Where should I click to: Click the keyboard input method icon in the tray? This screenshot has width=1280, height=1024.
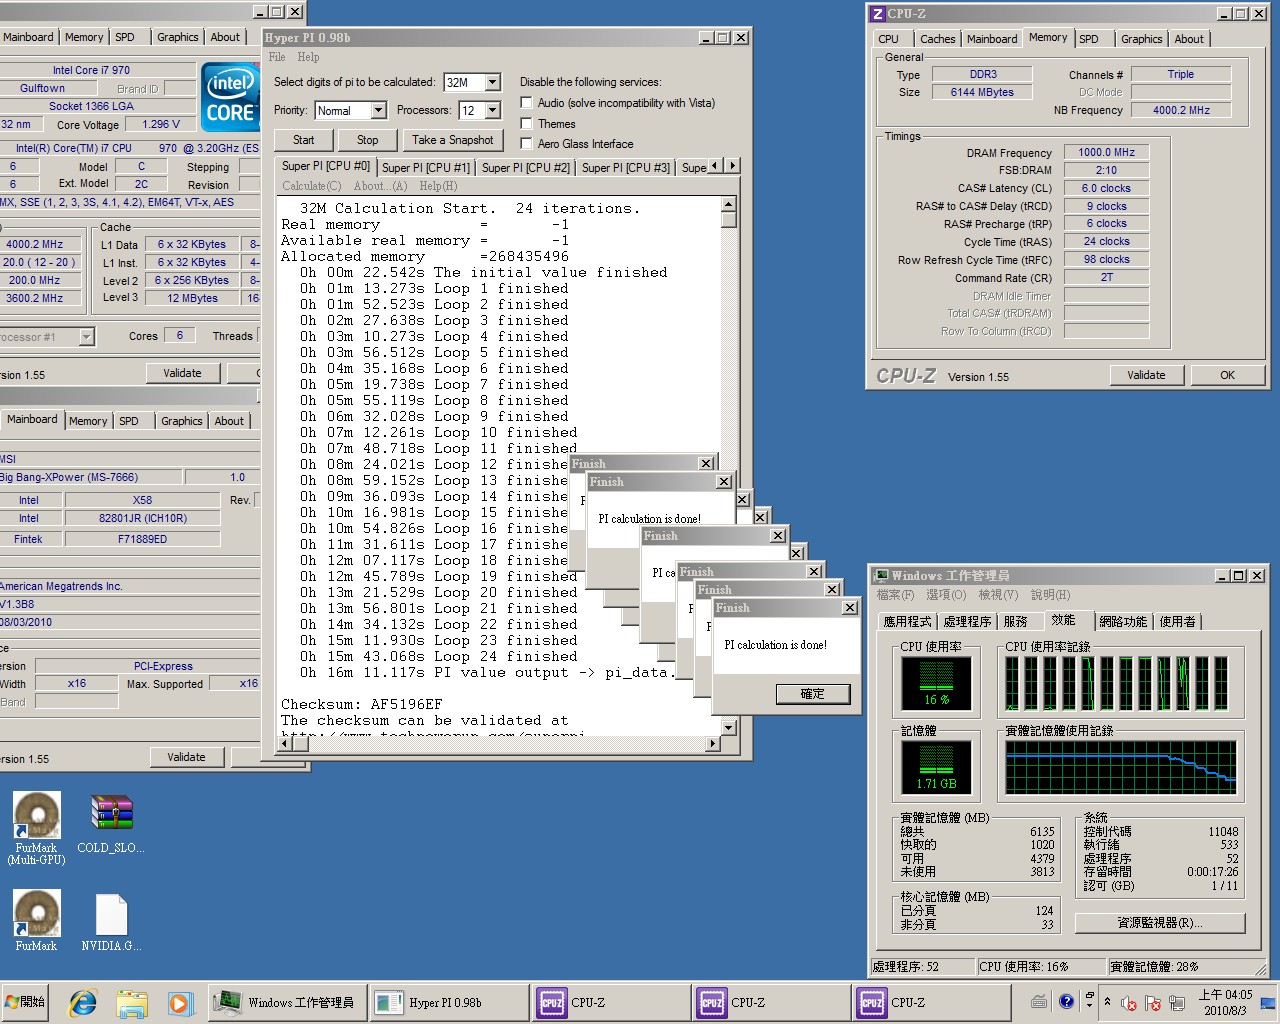pyautogui.click(x=1039, y=1001)
